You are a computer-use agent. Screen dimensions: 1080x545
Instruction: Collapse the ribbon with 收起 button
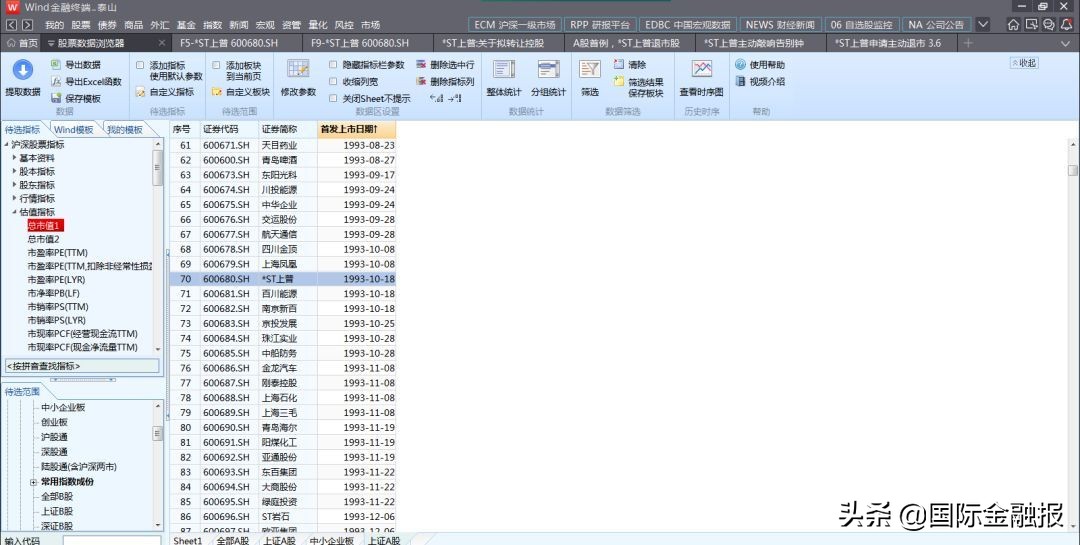point(1024,63)
